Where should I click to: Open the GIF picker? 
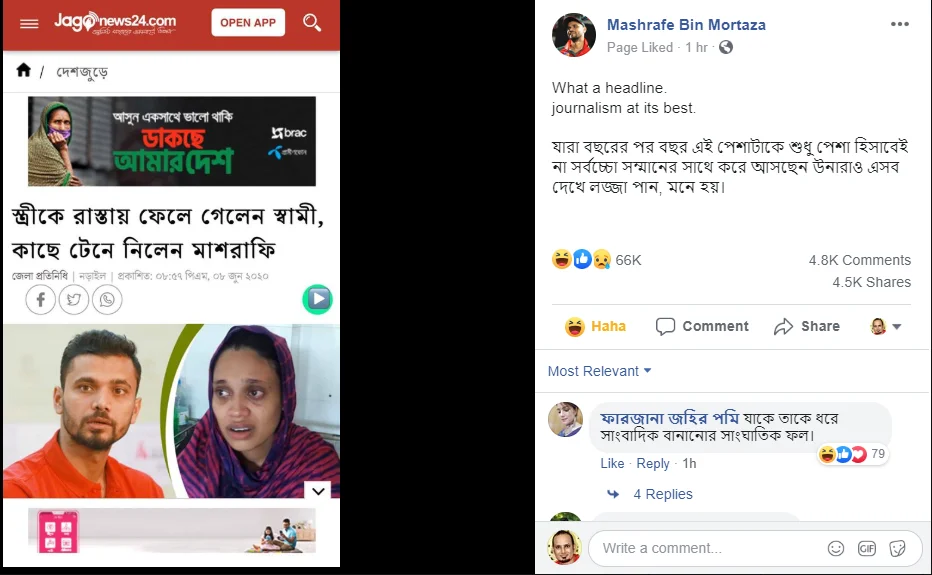point(867,548)
